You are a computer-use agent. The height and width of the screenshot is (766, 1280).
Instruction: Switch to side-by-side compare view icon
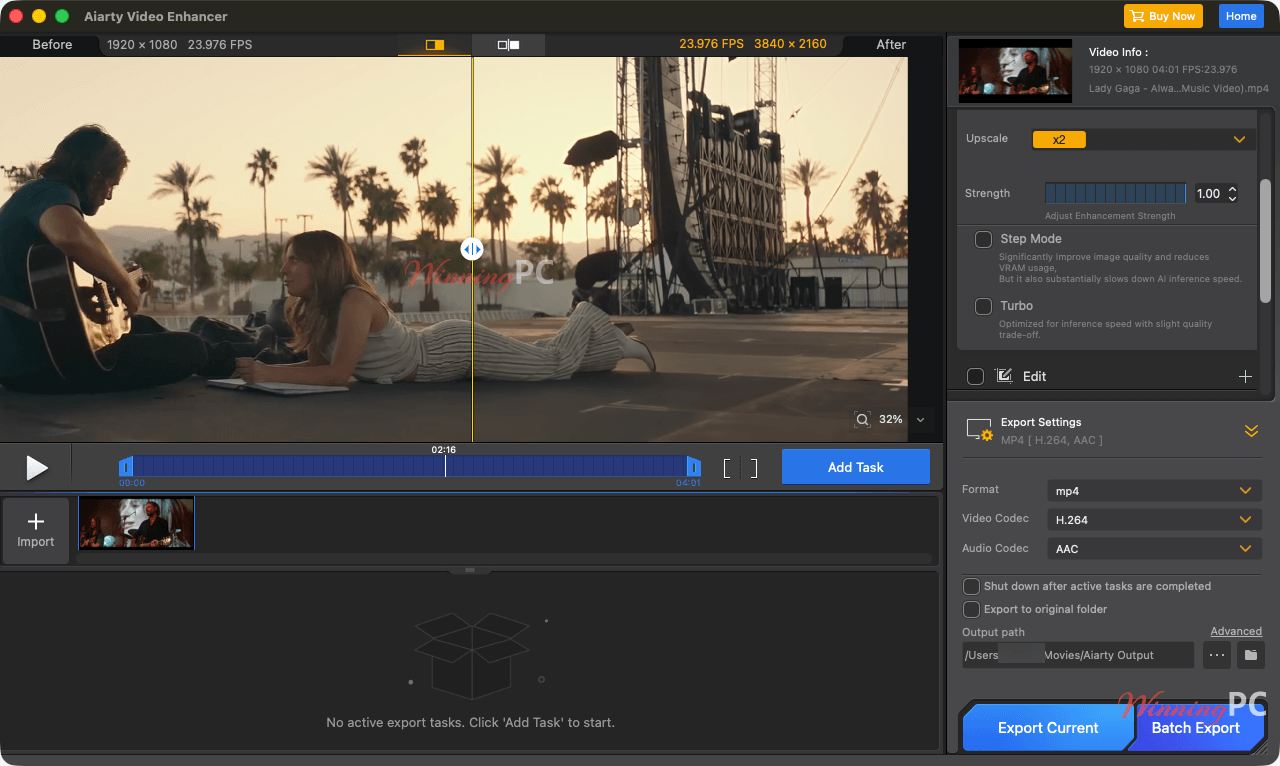tap(508, 45)
